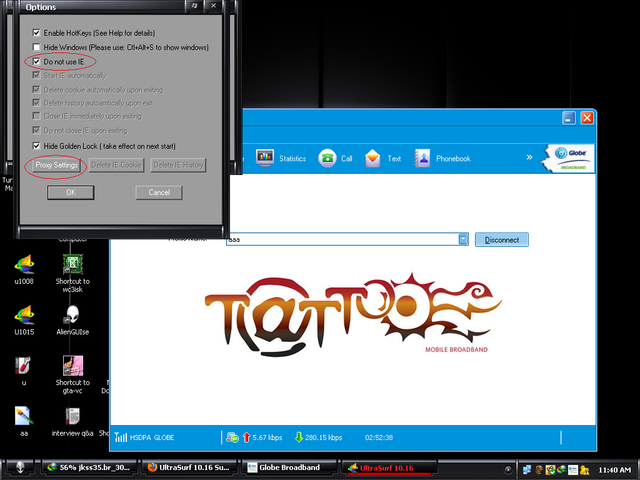
Task: Open the Statistics icon in Globe Broadband
Action: (x=264, y=158)
